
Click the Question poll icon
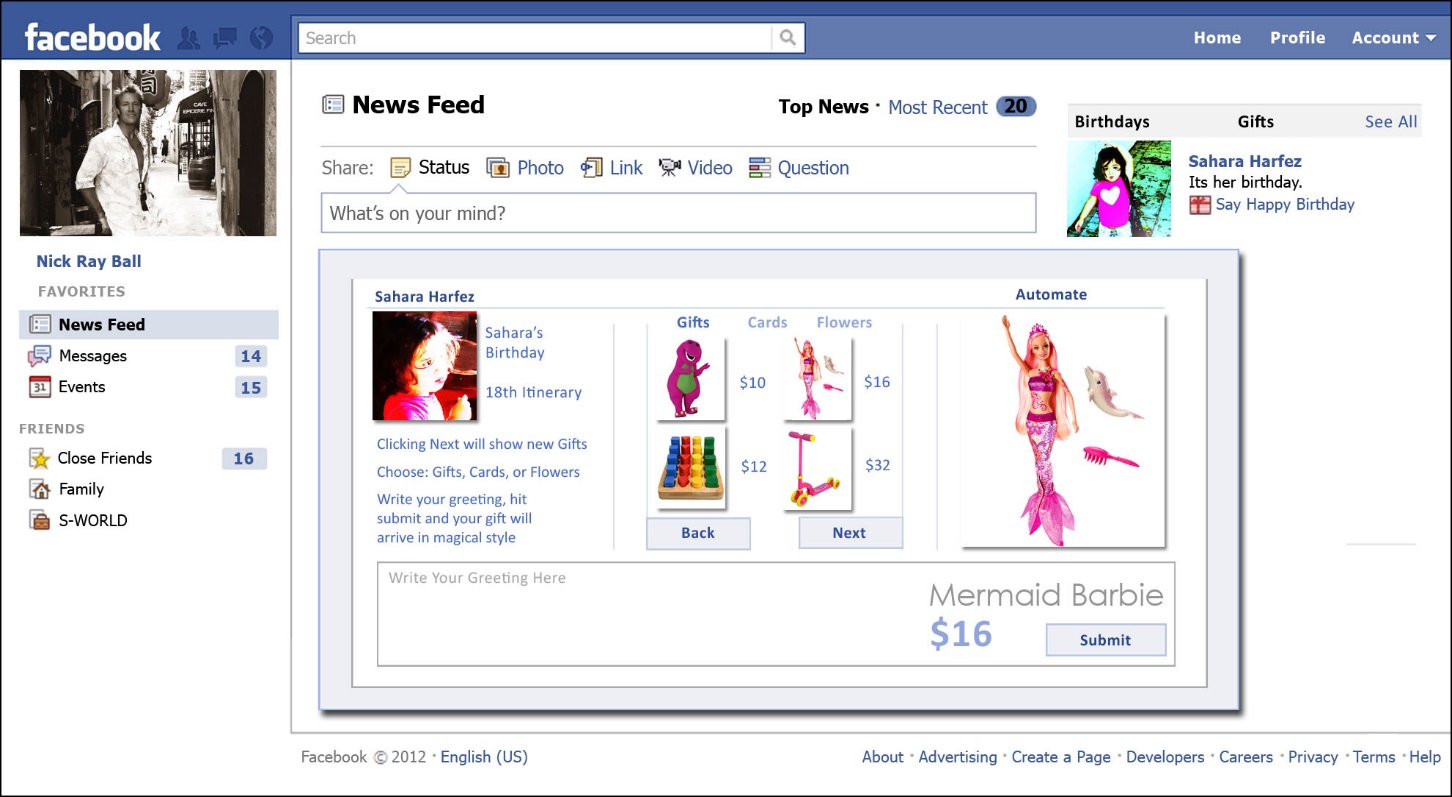(760, 168)
